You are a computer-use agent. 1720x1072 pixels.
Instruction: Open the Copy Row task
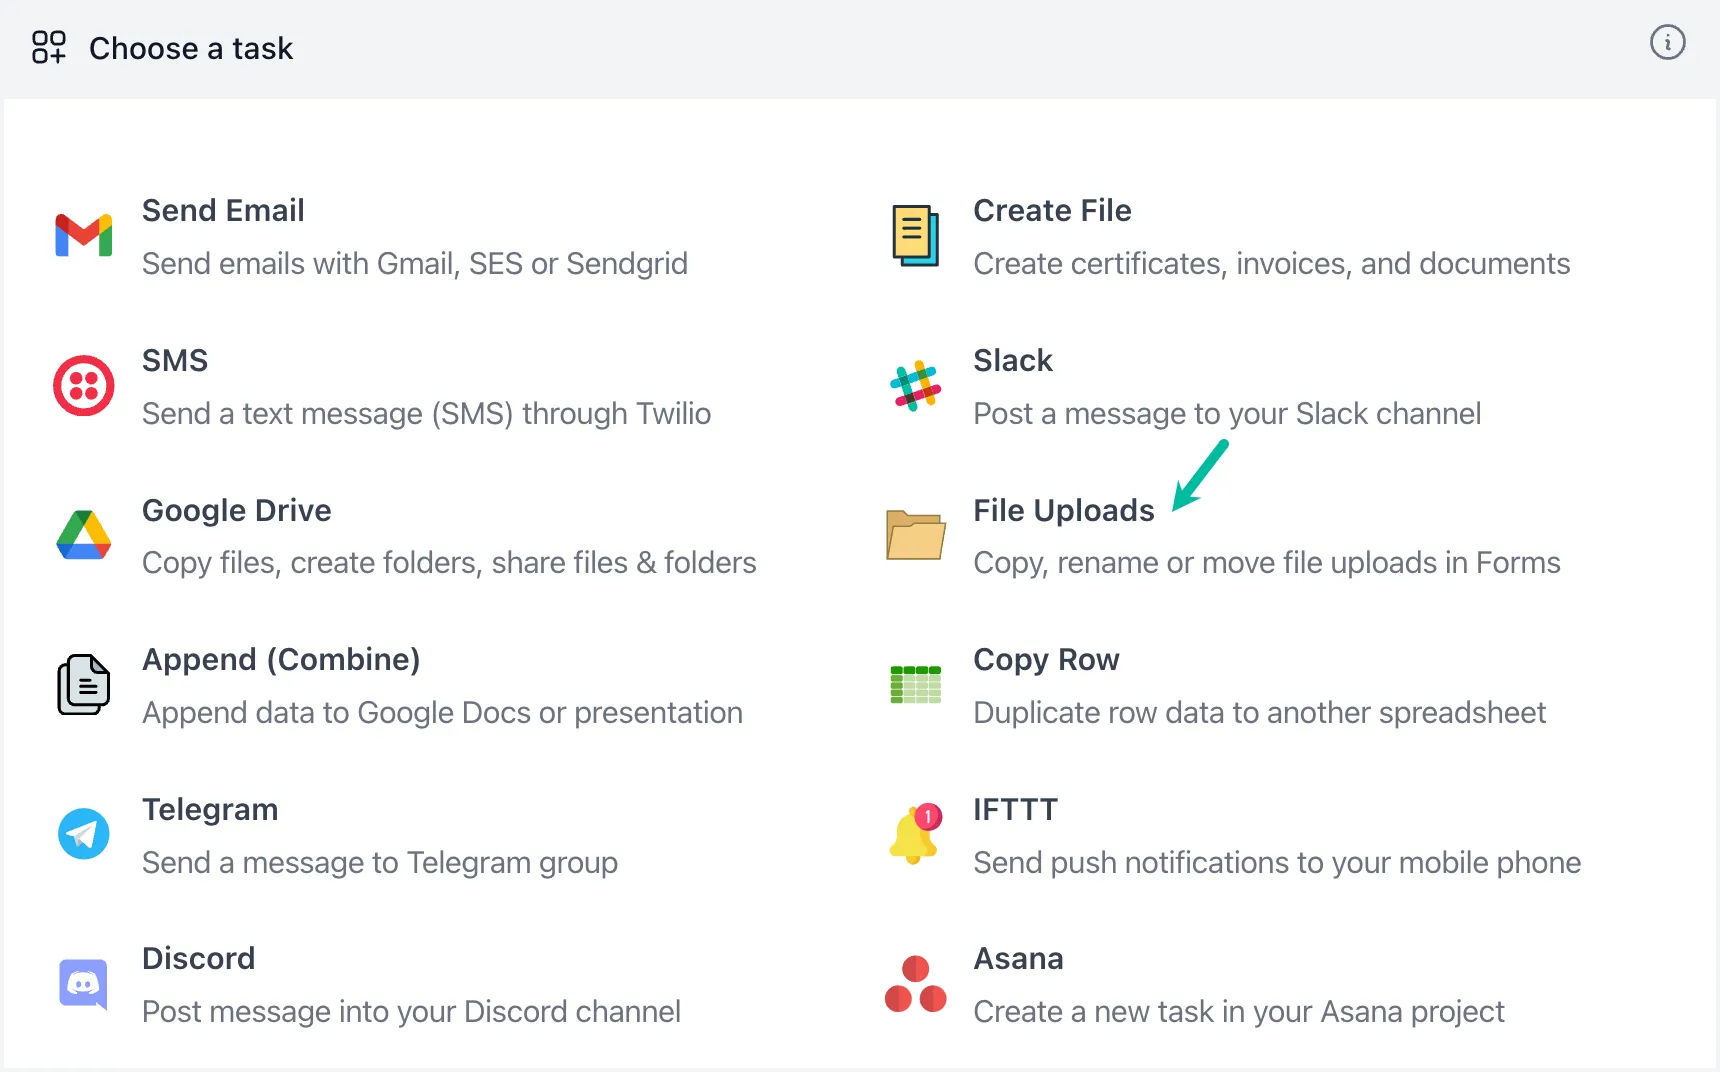click(x=1046, y=659)
